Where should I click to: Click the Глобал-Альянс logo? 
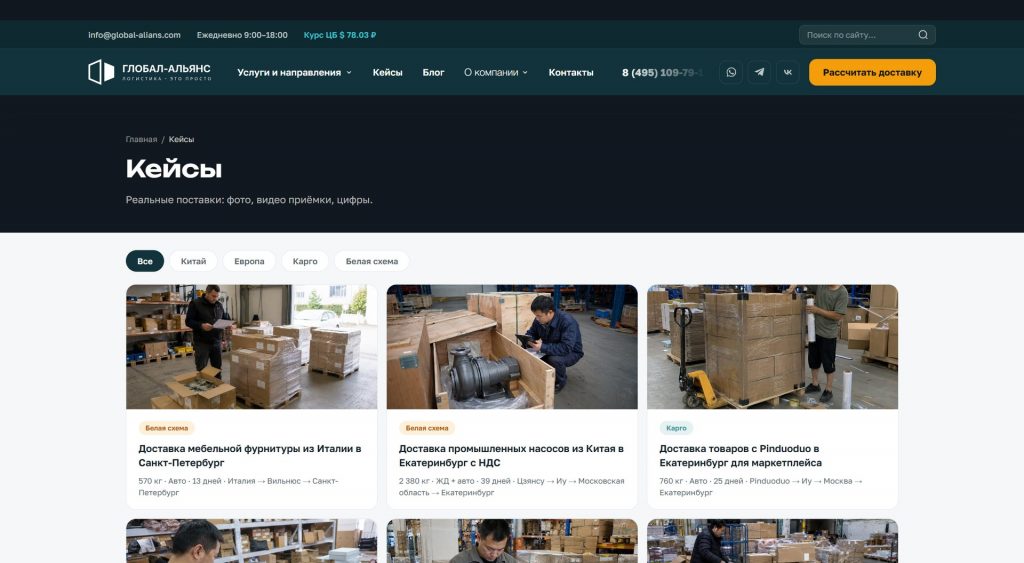pos(150,72)
